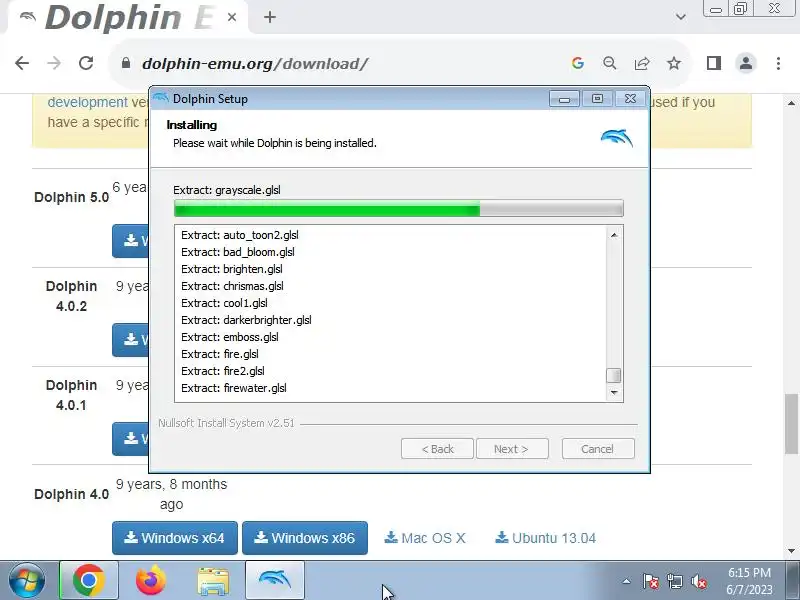Download Dolphin 4.0 for Ubuntu 13.04

pyautogui.click(x=546, y=538)
